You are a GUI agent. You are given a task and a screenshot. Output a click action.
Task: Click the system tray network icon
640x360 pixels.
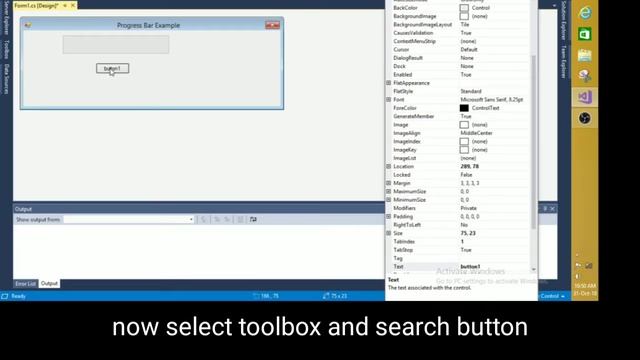pos(589,266)
